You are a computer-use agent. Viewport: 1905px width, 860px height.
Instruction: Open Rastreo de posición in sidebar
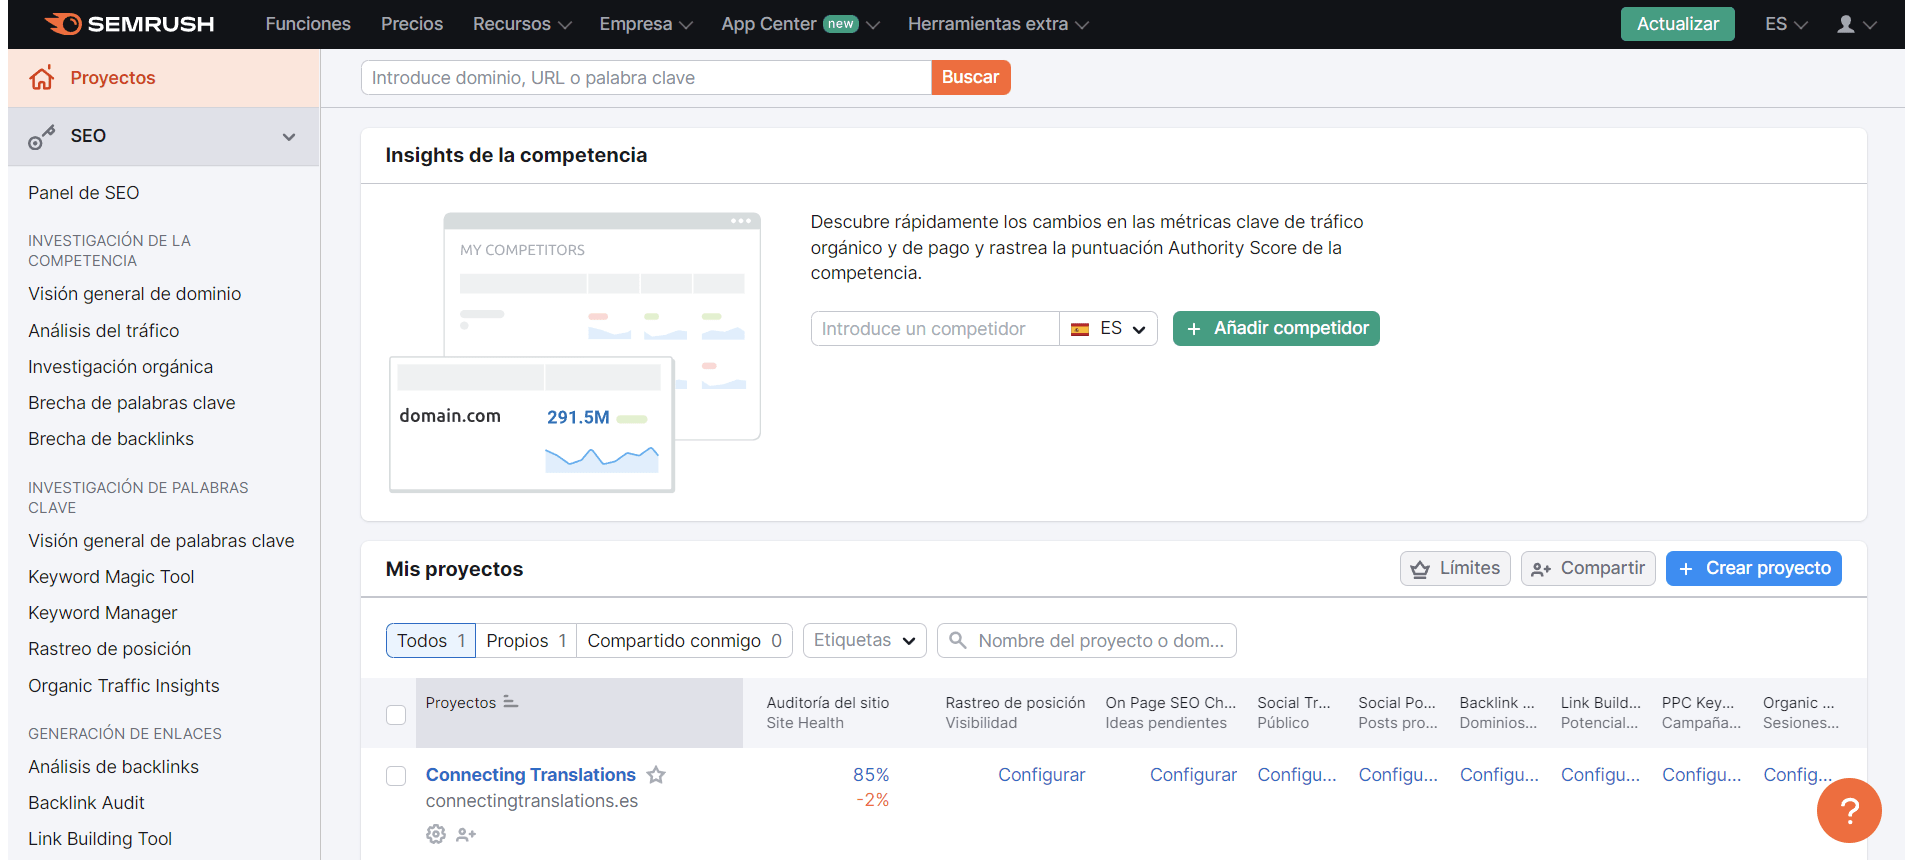110,649
